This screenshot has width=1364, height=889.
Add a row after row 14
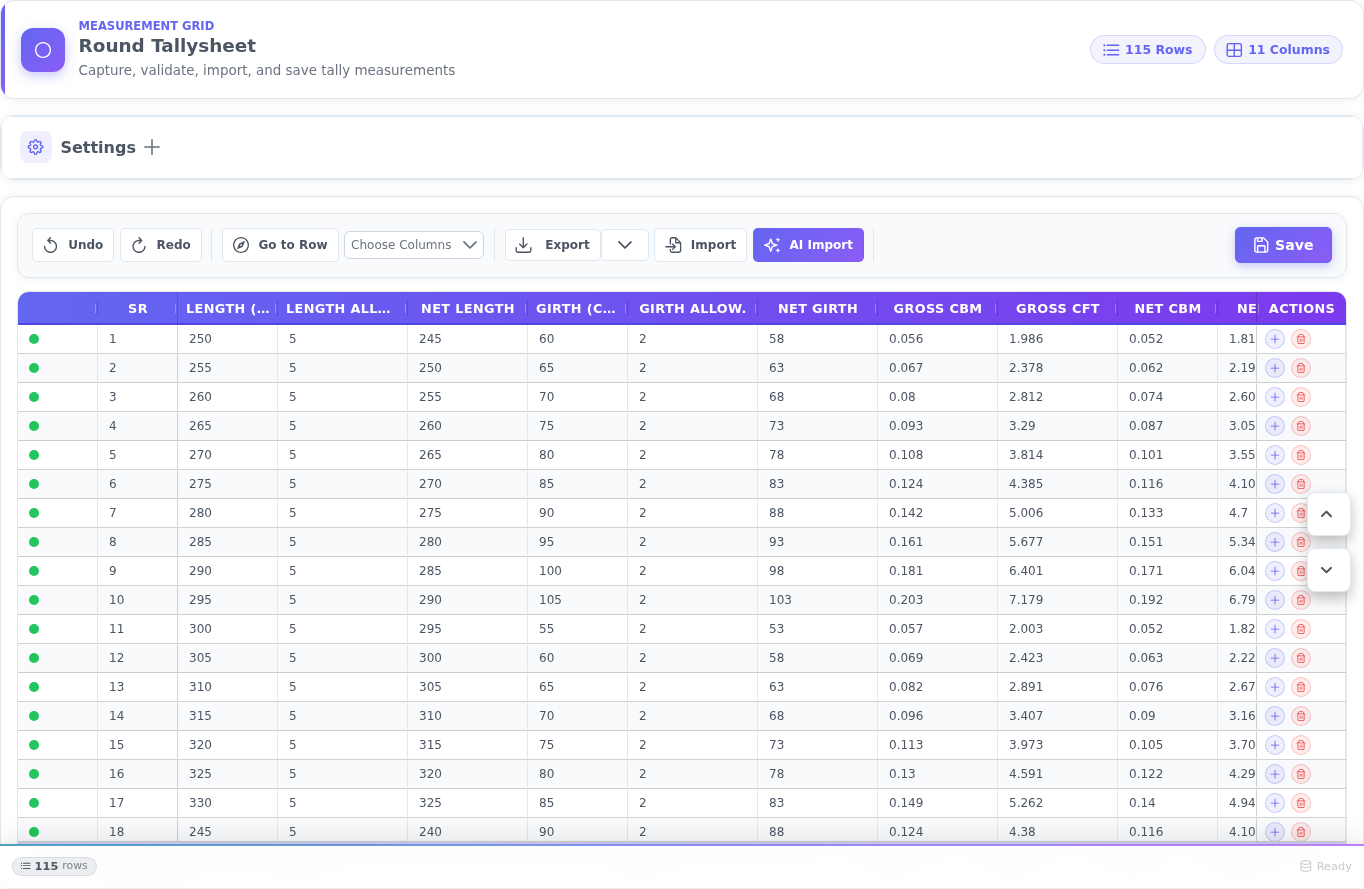[1275, 716]
